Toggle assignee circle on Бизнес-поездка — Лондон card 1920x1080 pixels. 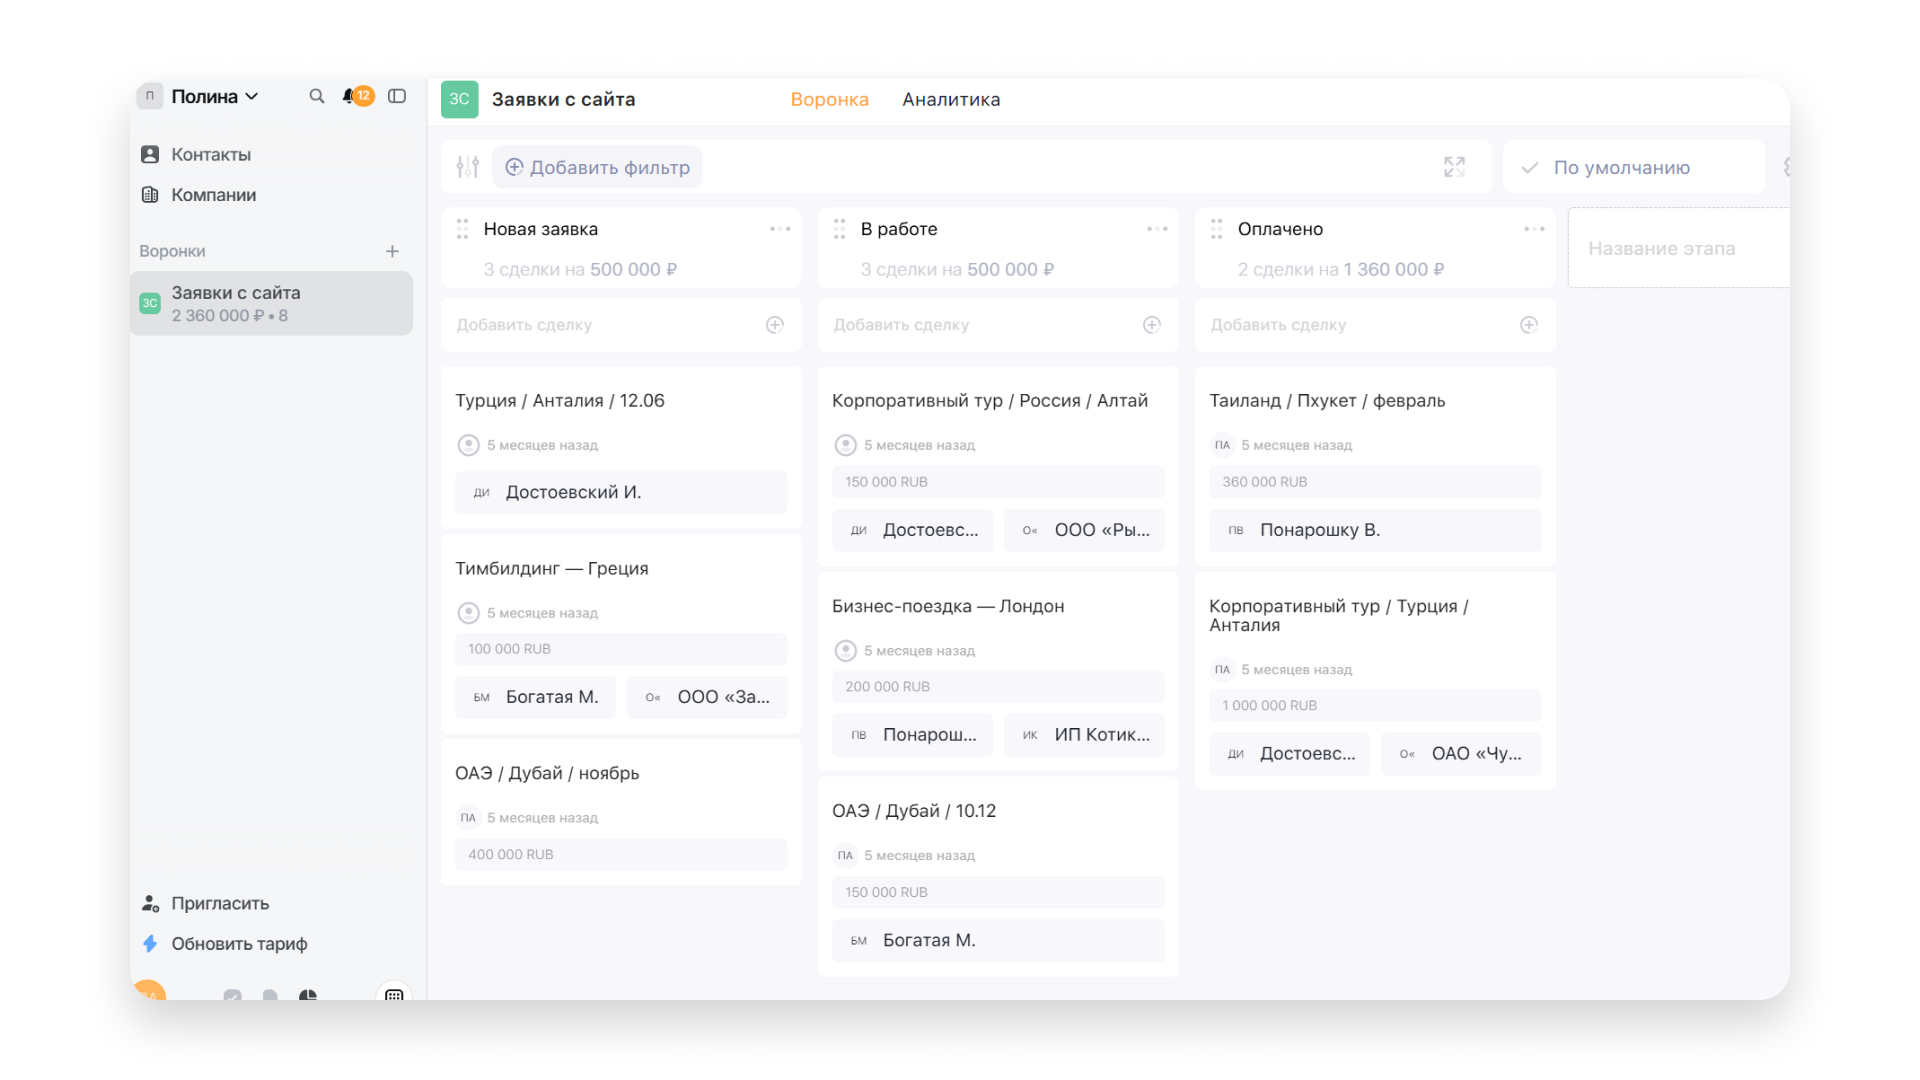845,651
